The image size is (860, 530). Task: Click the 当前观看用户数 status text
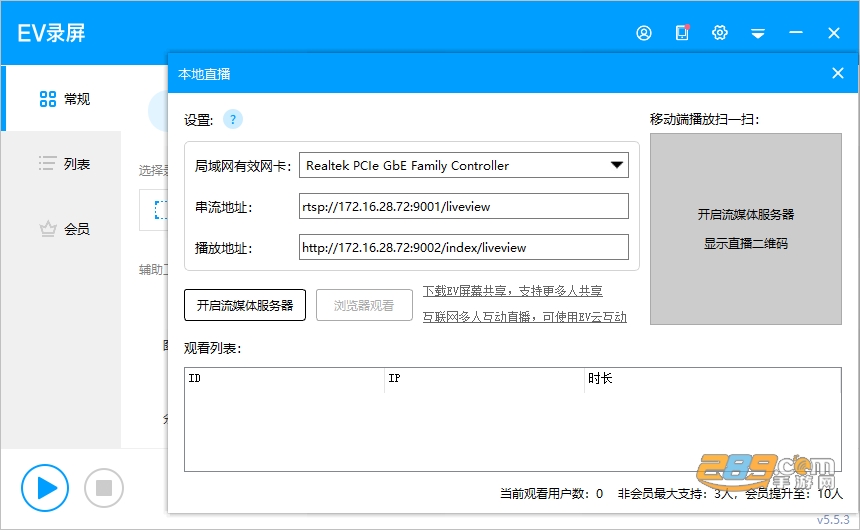click(551, 494)
